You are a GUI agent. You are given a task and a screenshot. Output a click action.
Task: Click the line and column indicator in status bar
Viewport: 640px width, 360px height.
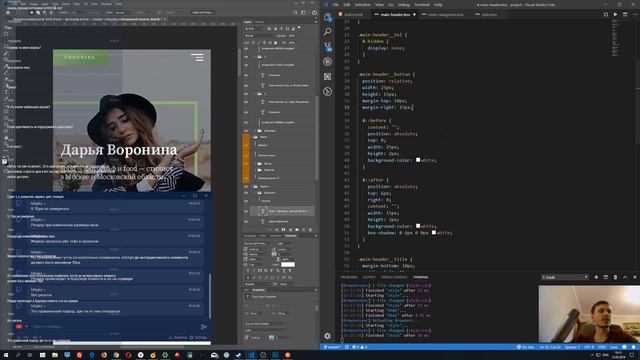[x=550, y=347]
